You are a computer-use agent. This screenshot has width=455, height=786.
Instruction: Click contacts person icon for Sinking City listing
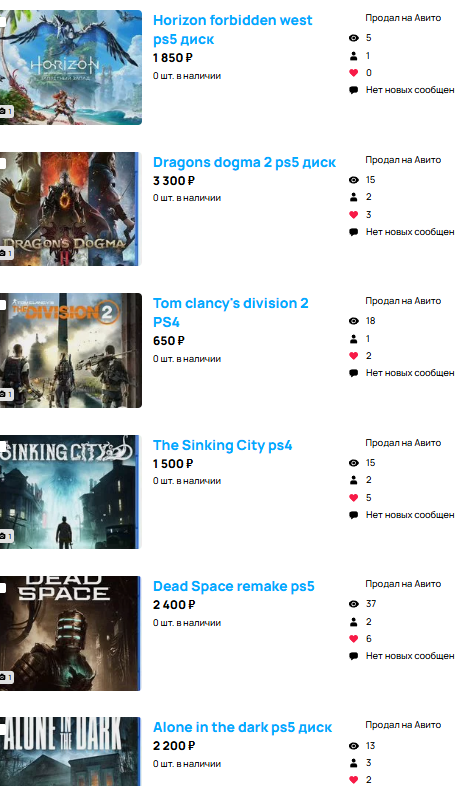[x=354, y=480]
